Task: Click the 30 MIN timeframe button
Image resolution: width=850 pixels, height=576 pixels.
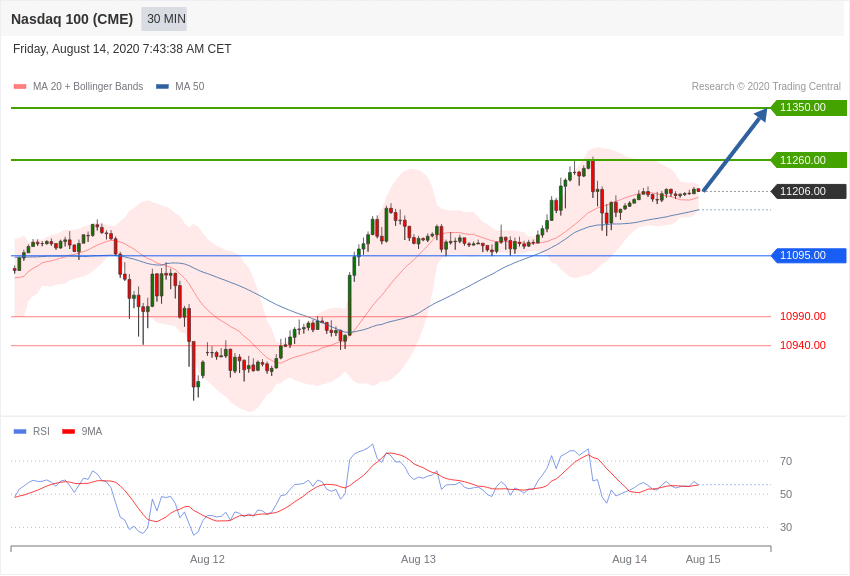Action: [x=164, y=19]
